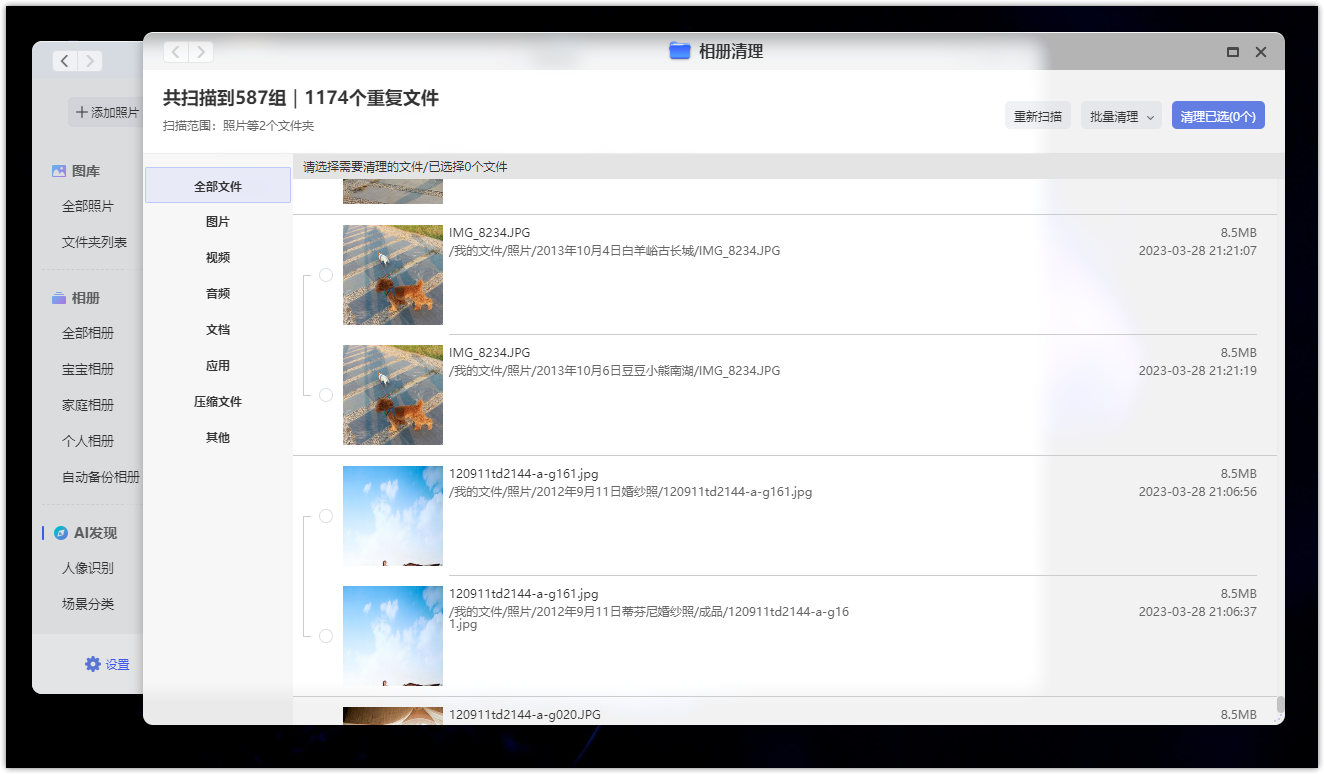1324x774 pixels.
Task: Click the 相册清理 folder icon in title bar
Action: (x=680, y=51)
